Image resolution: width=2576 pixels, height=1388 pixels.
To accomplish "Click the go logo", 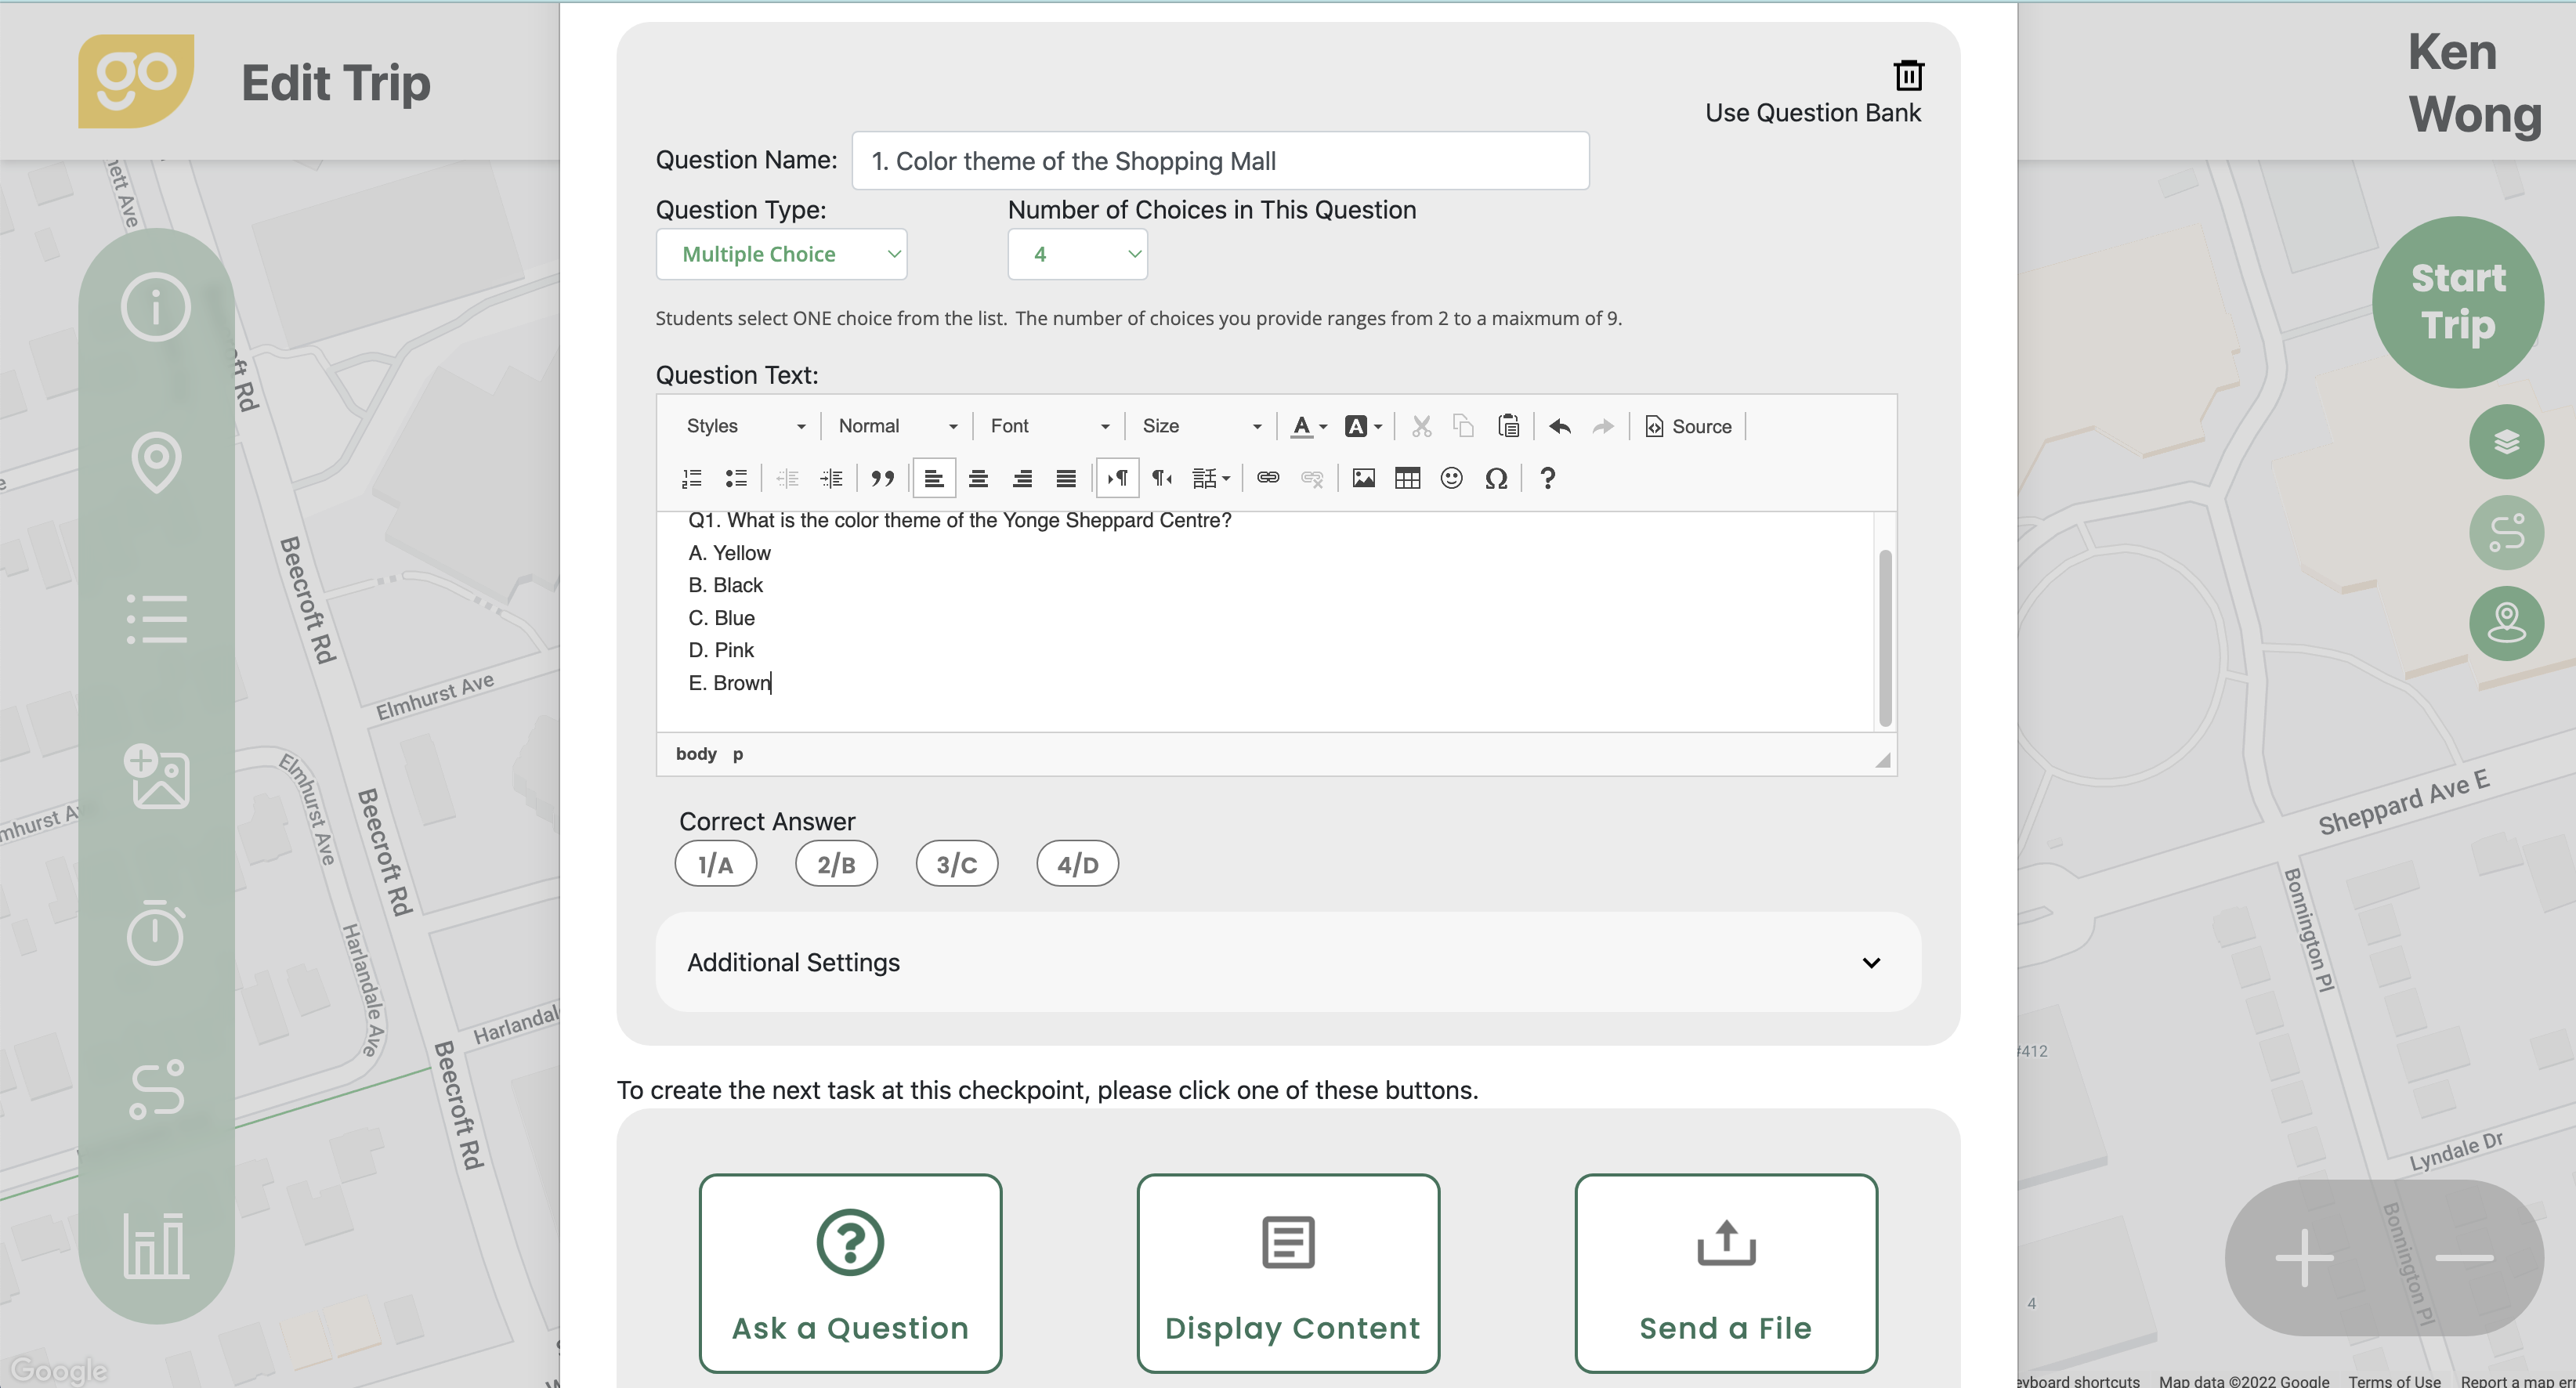I will (x=136, y=81).
